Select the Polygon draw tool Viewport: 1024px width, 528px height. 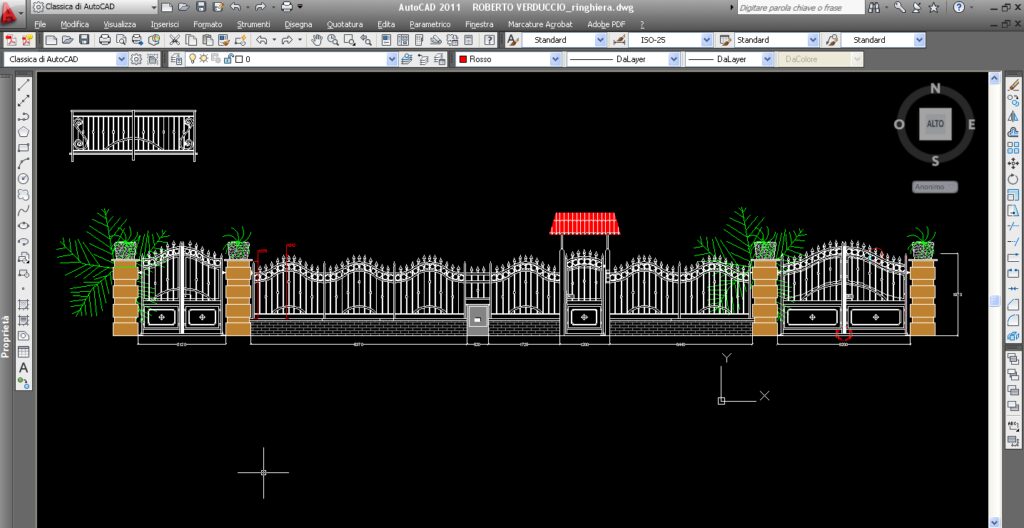[24, 131]
